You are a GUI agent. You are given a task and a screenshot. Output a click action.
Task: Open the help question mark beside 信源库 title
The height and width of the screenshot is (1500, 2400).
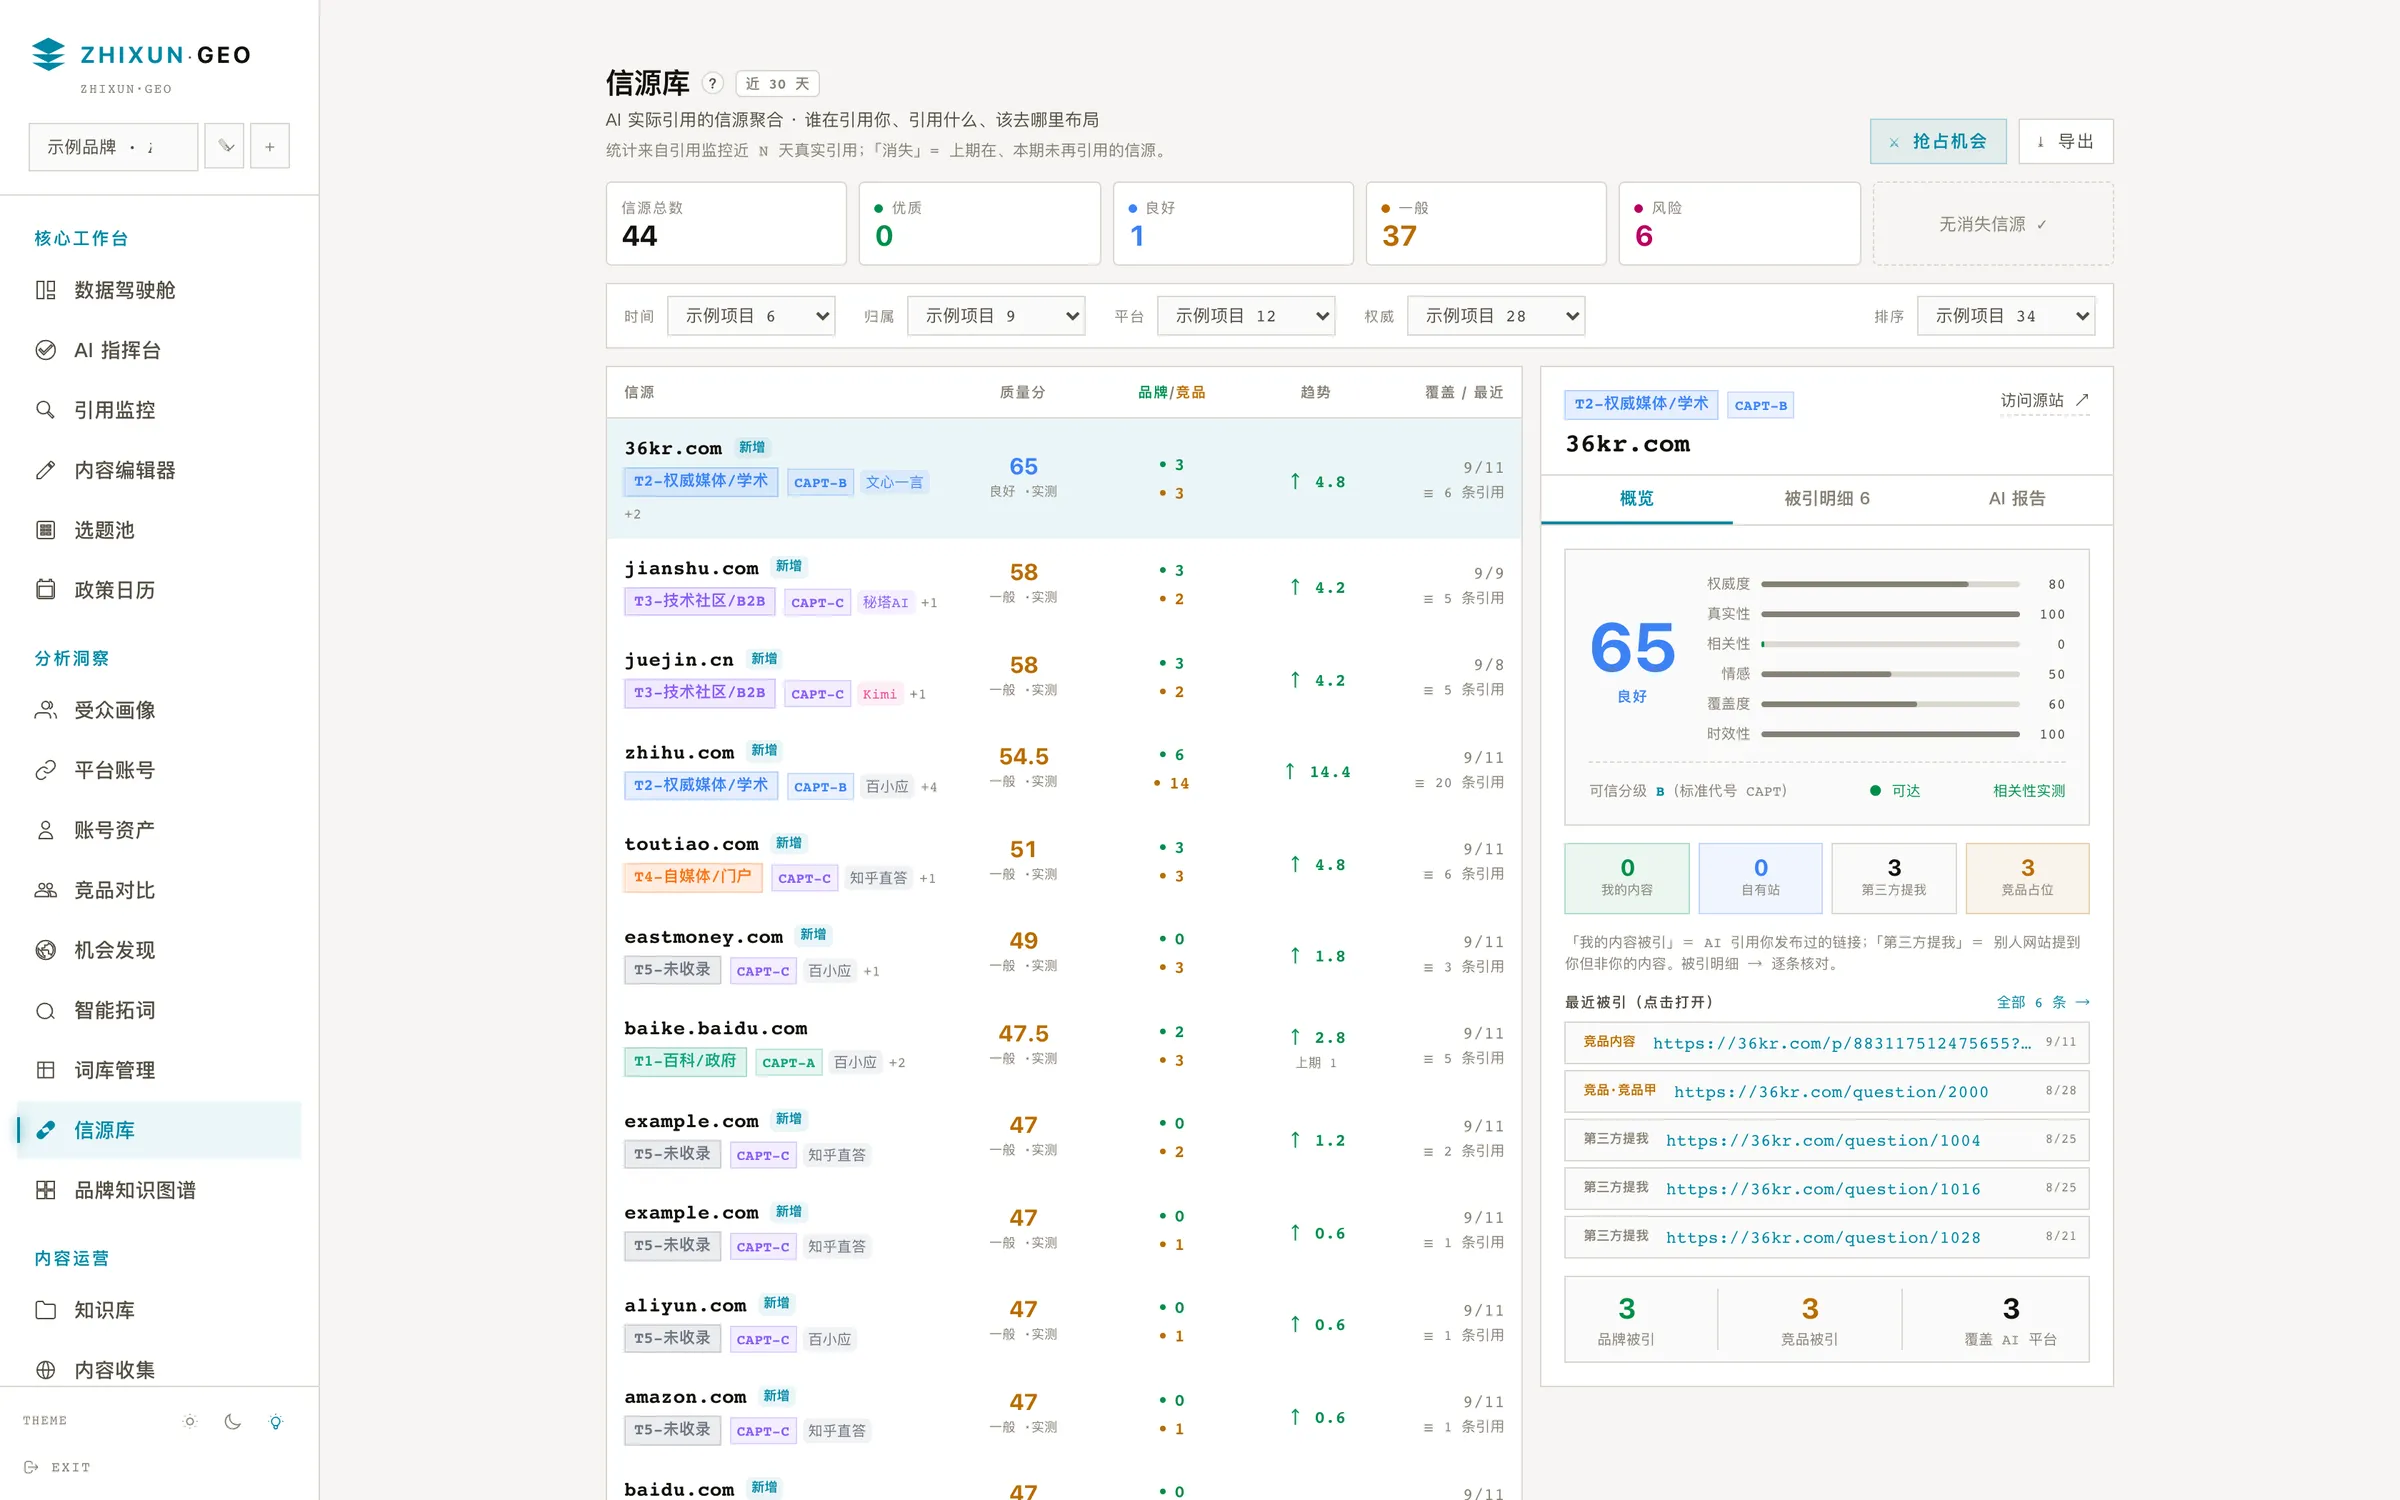712,83
